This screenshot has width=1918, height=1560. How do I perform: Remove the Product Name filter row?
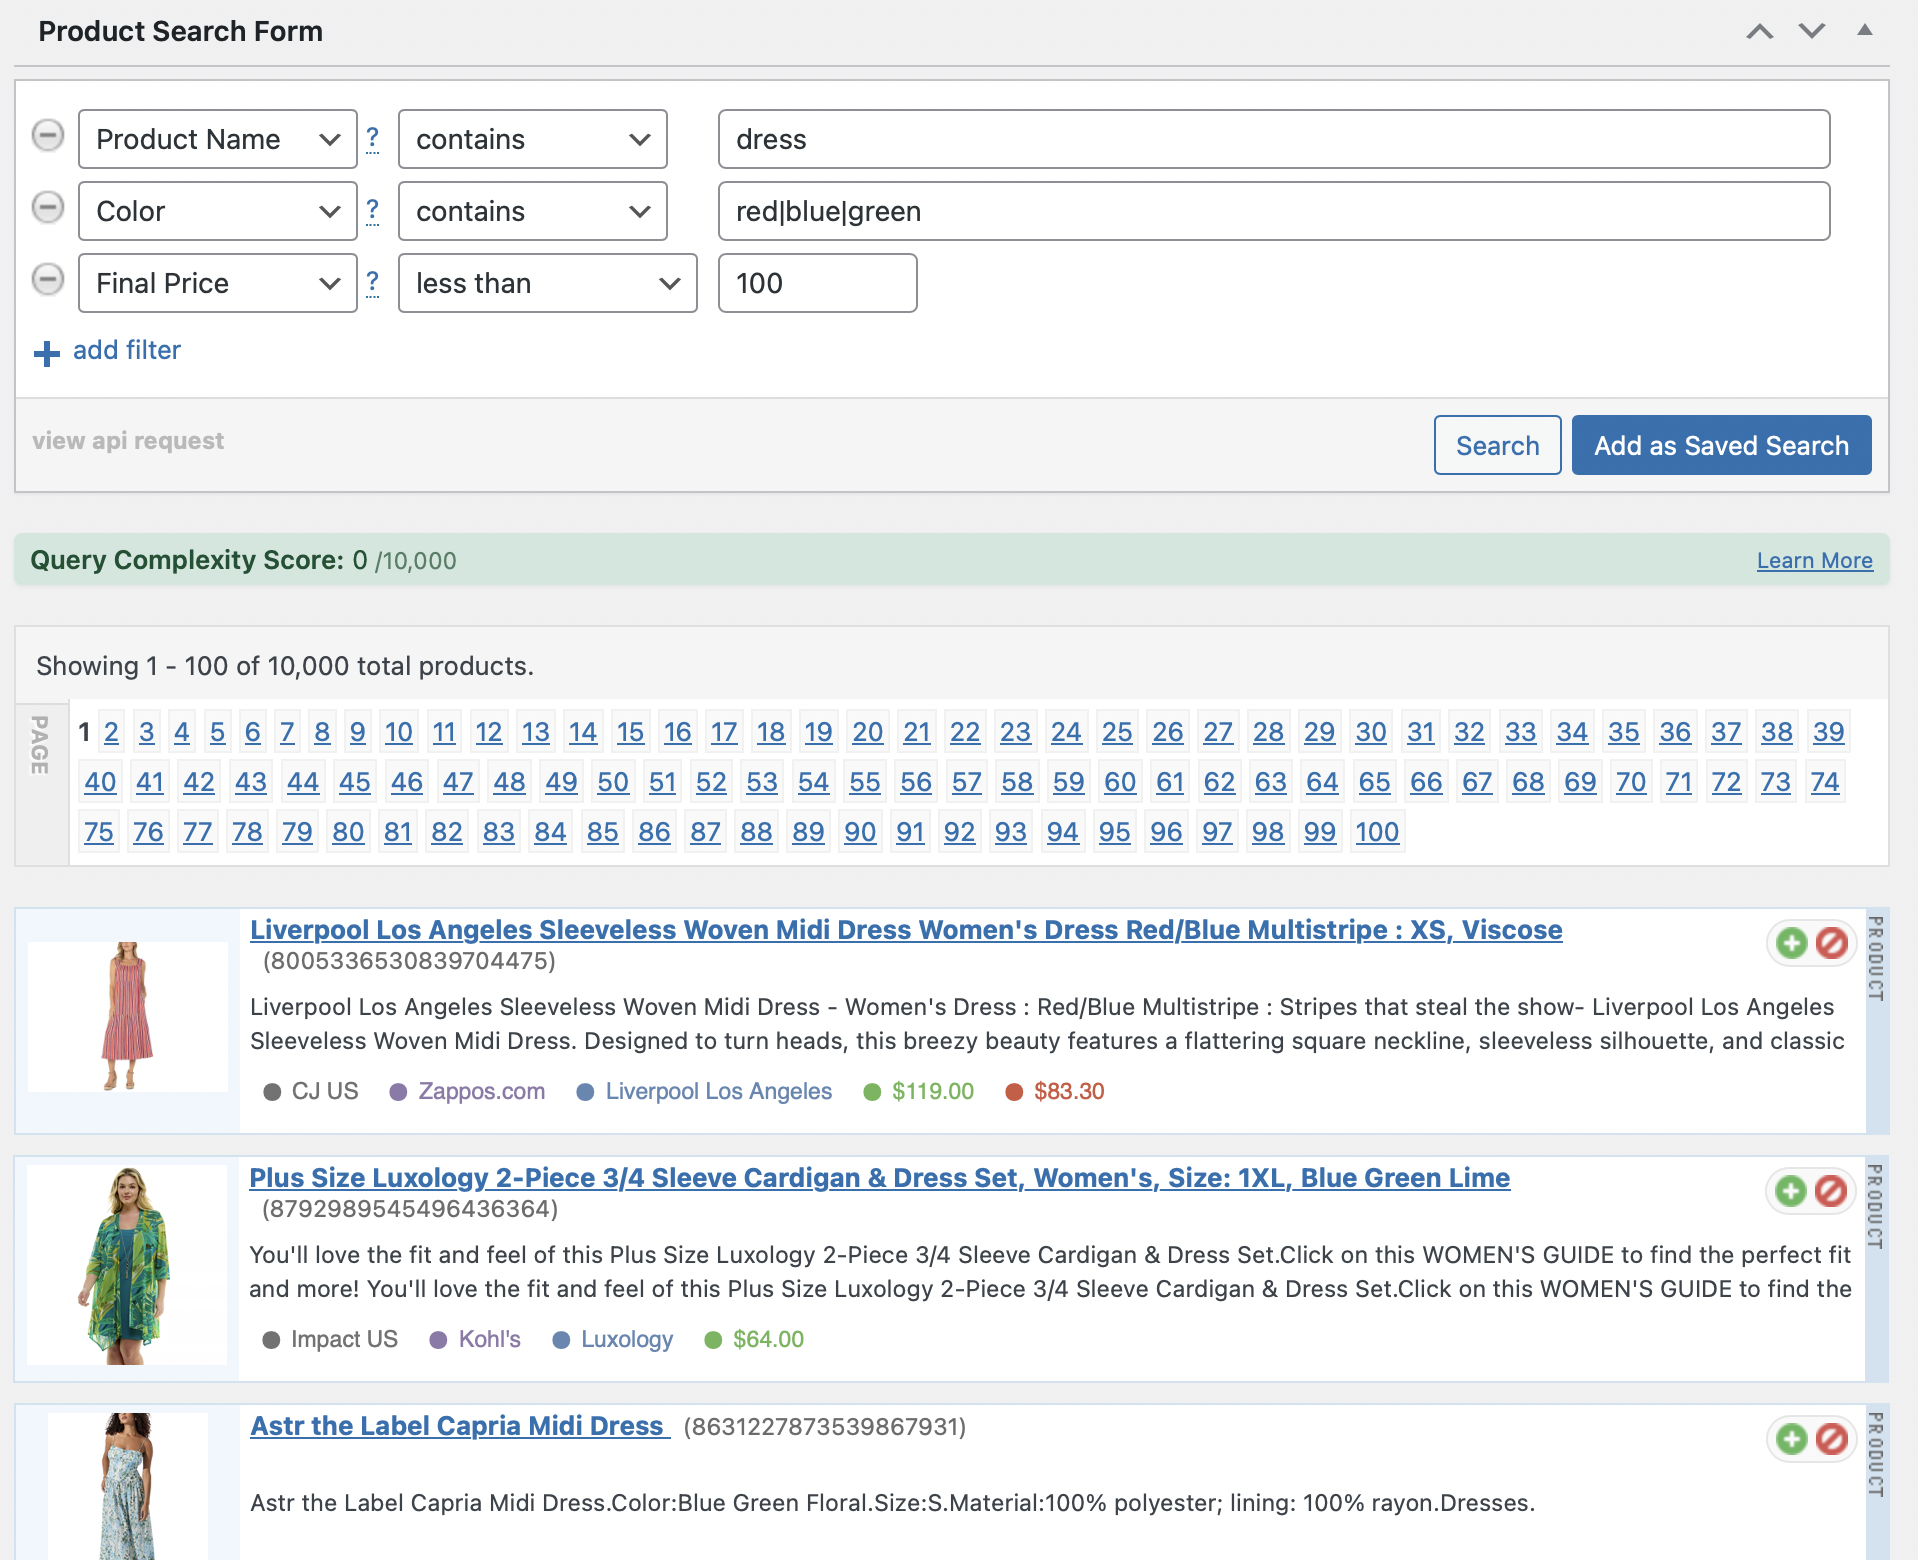click(x=48, y=135)
